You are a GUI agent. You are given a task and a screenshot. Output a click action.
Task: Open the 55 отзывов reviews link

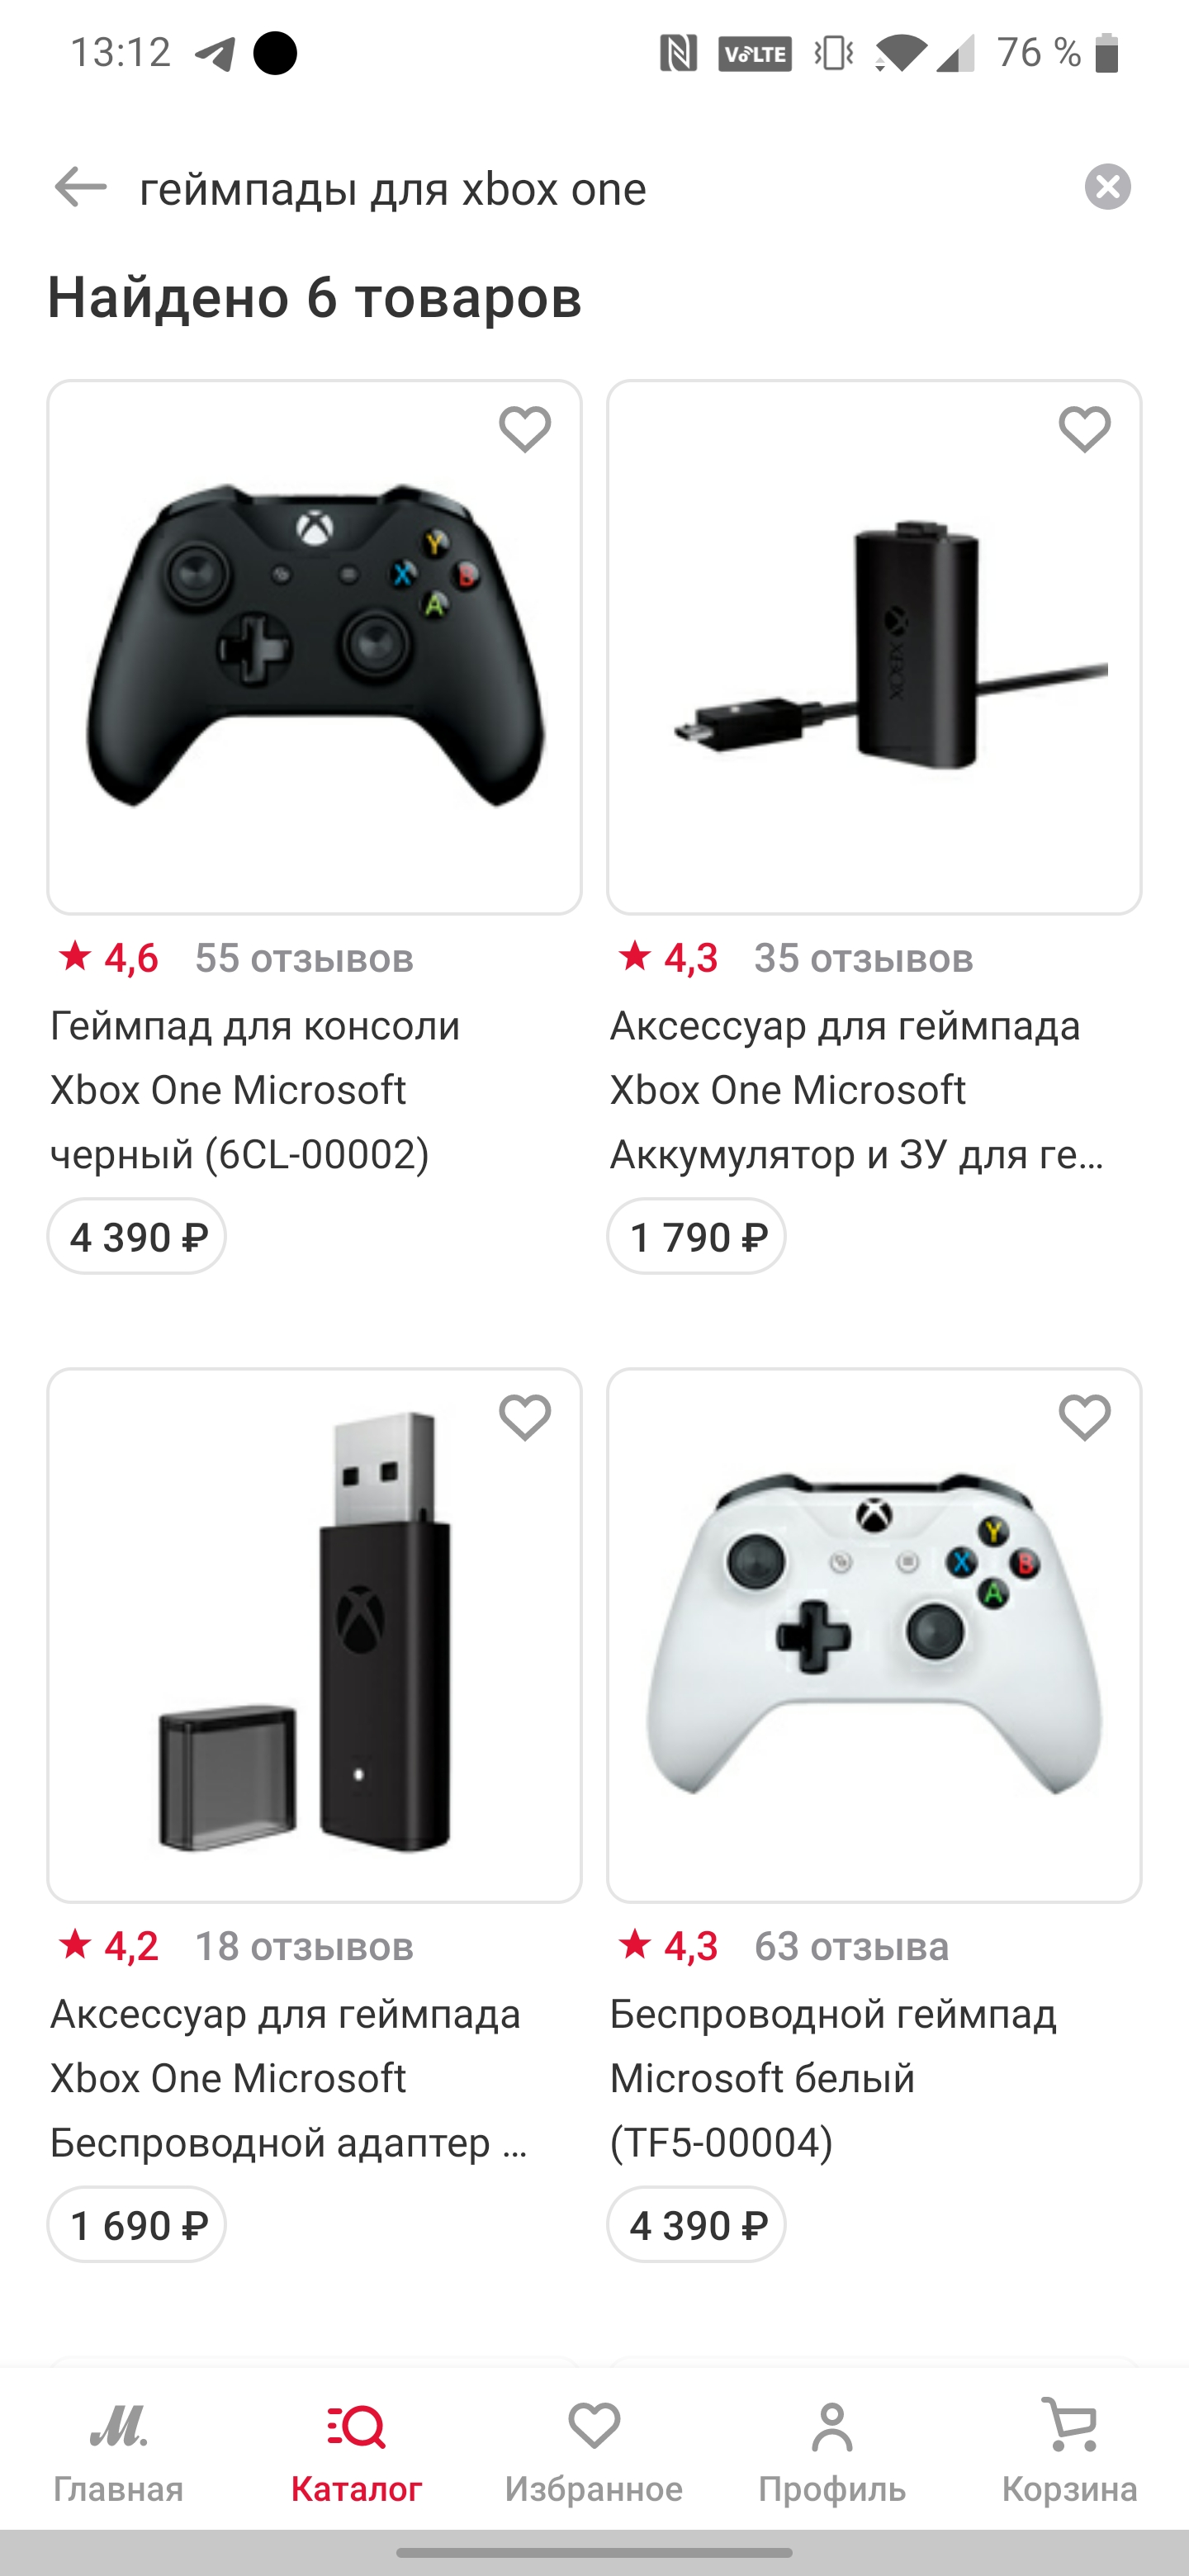tap(304, 958)
